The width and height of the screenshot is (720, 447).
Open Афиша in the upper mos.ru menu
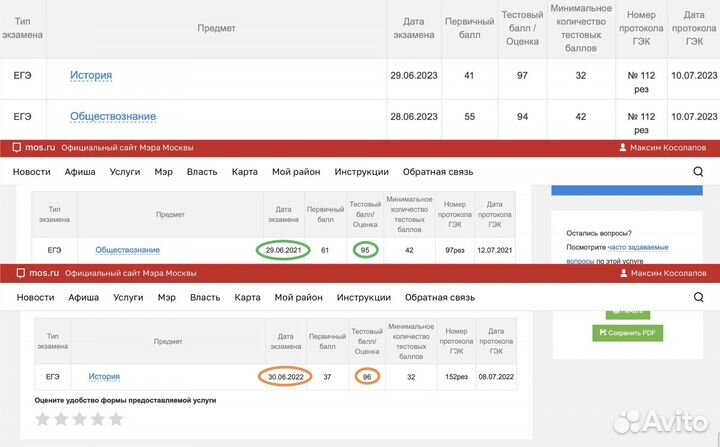80,172
